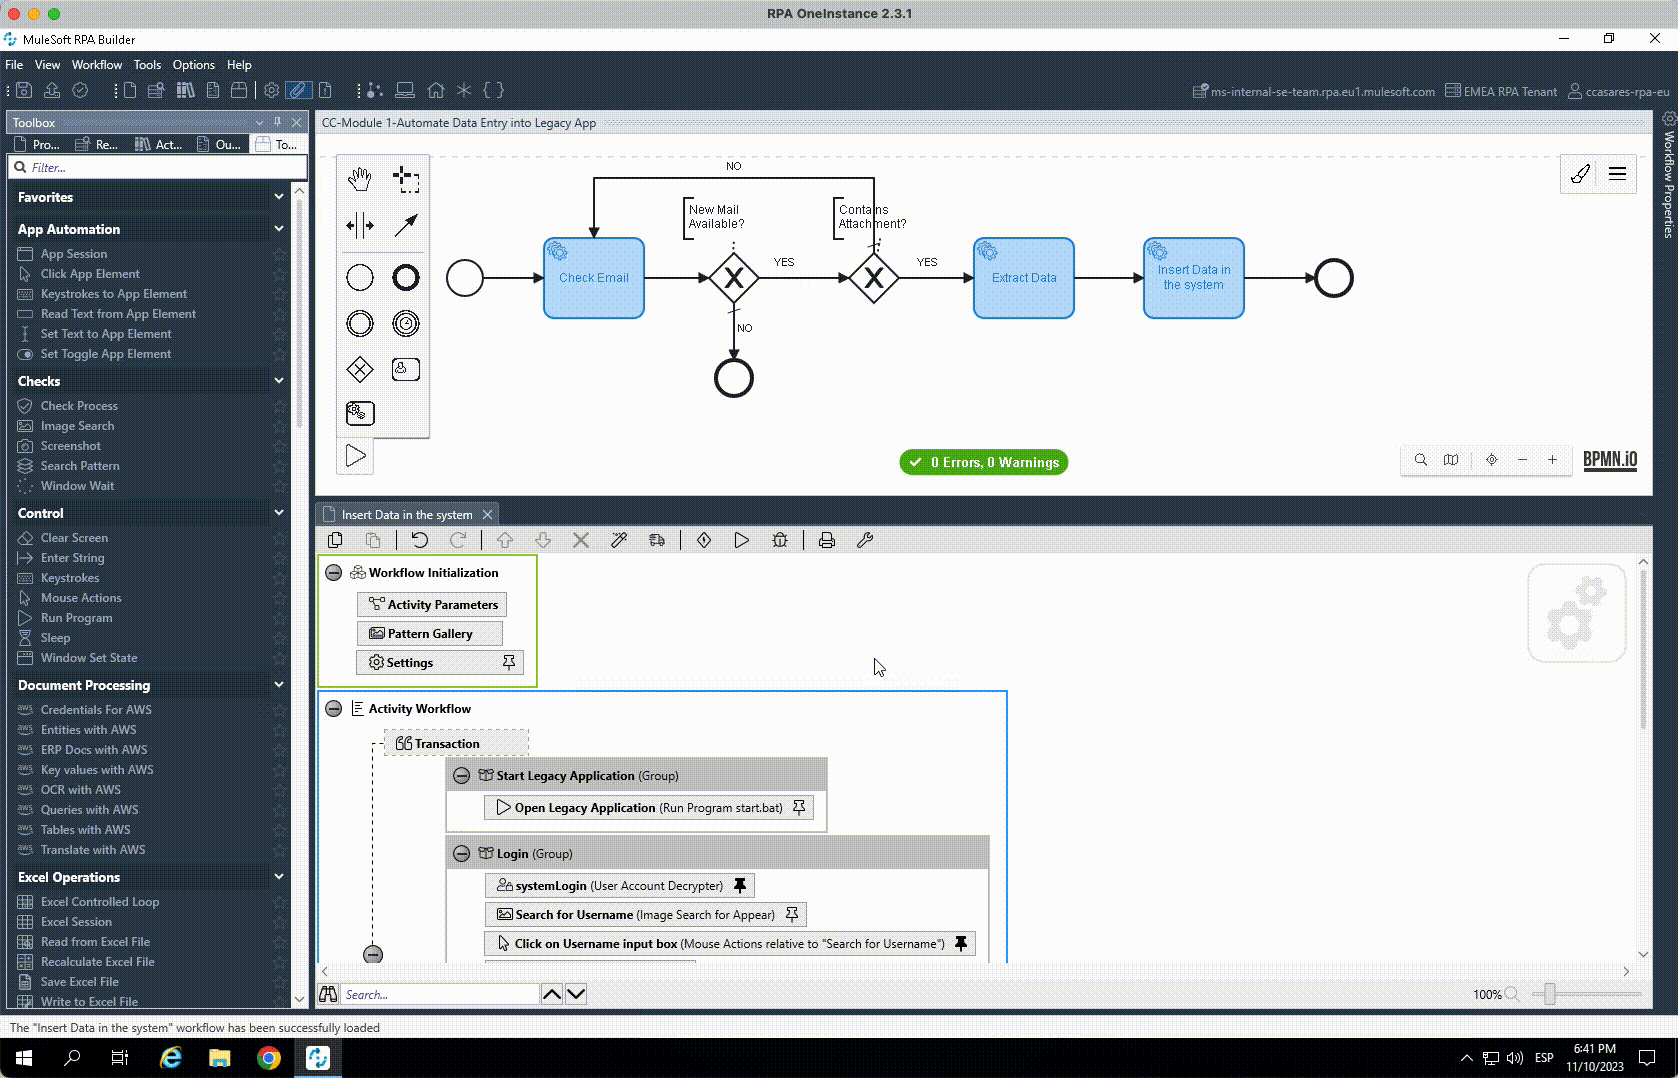Activate the global connect arrow tool
Screen dimensions: 1678x1078
406,226
